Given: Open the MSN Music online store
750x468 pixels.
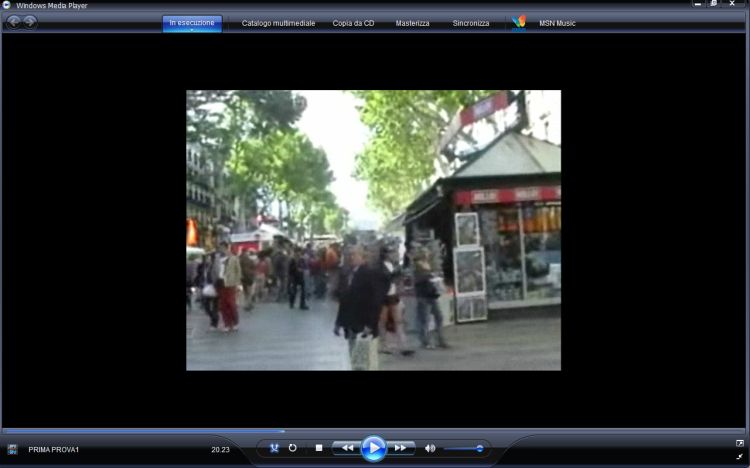Looking at the screenshot, I should (558, 22).
